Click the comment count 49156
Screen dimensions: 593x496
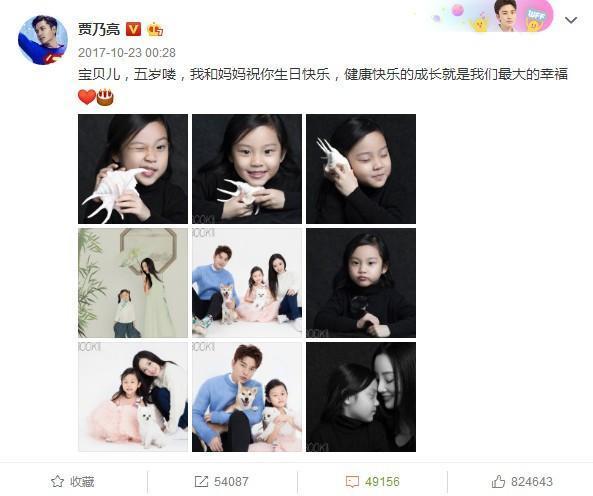(382, 481)
